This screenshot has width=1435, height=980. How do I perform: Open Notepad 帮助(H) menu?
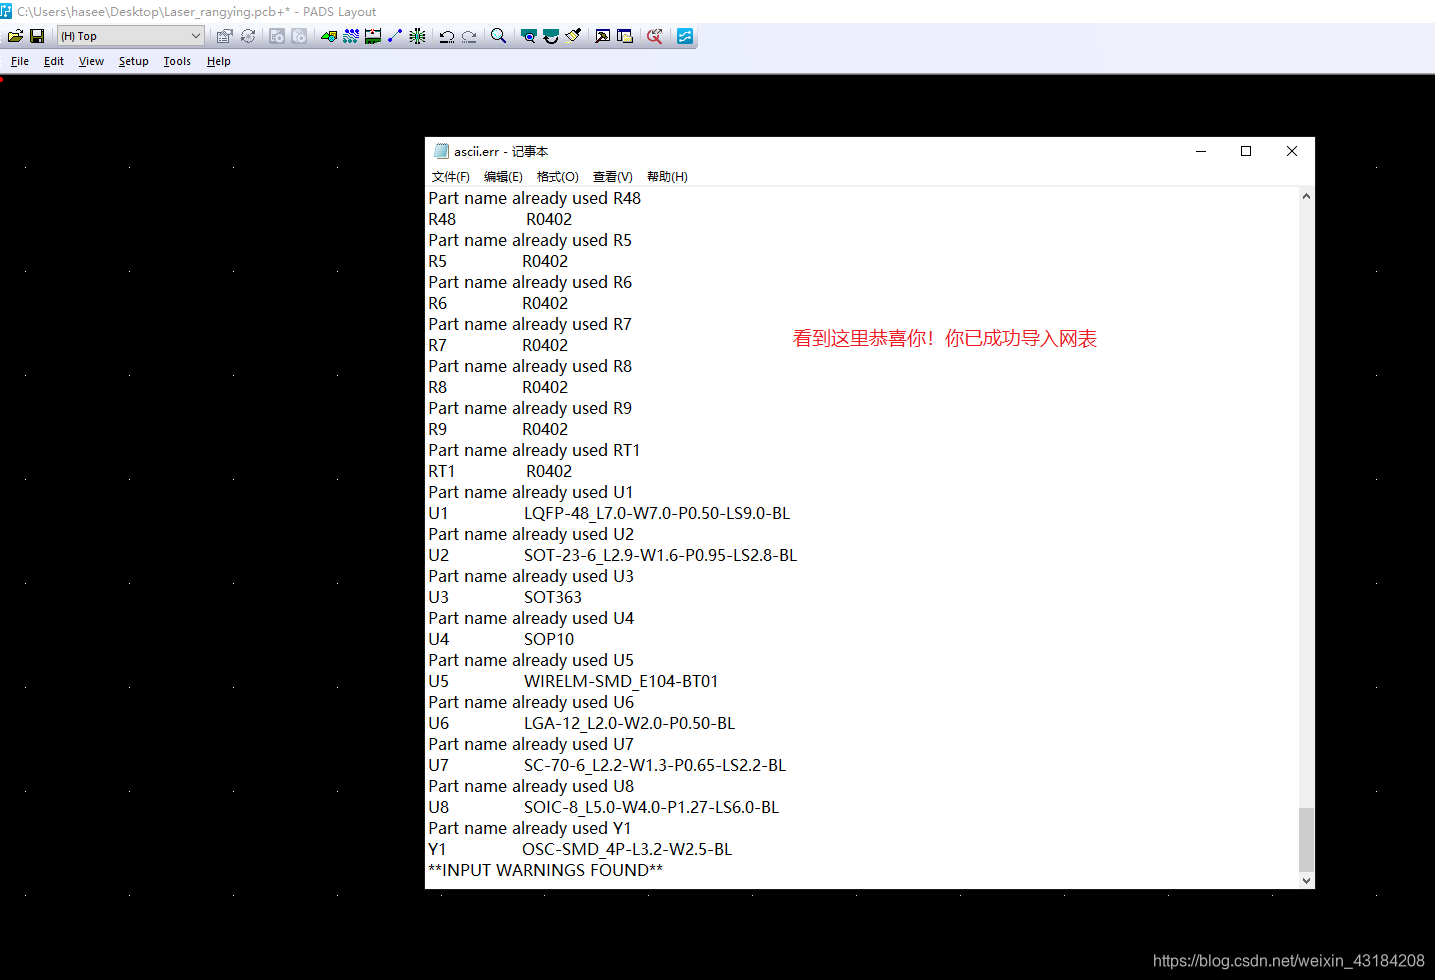click(667, 177)
